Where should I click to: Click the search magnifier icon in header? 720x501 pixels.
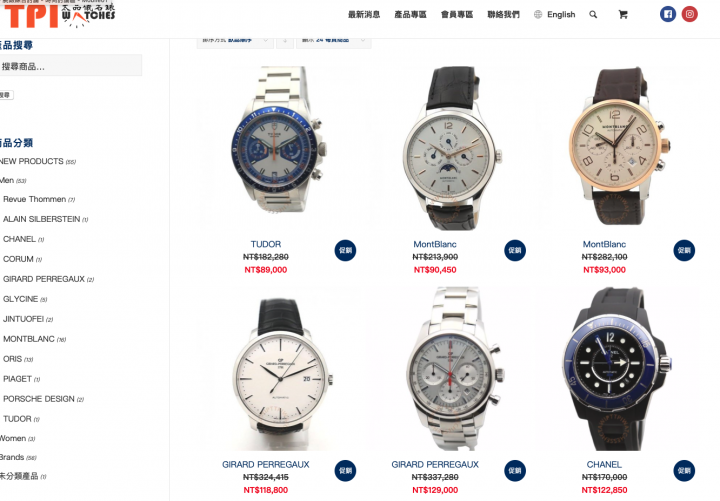point(593,15)
